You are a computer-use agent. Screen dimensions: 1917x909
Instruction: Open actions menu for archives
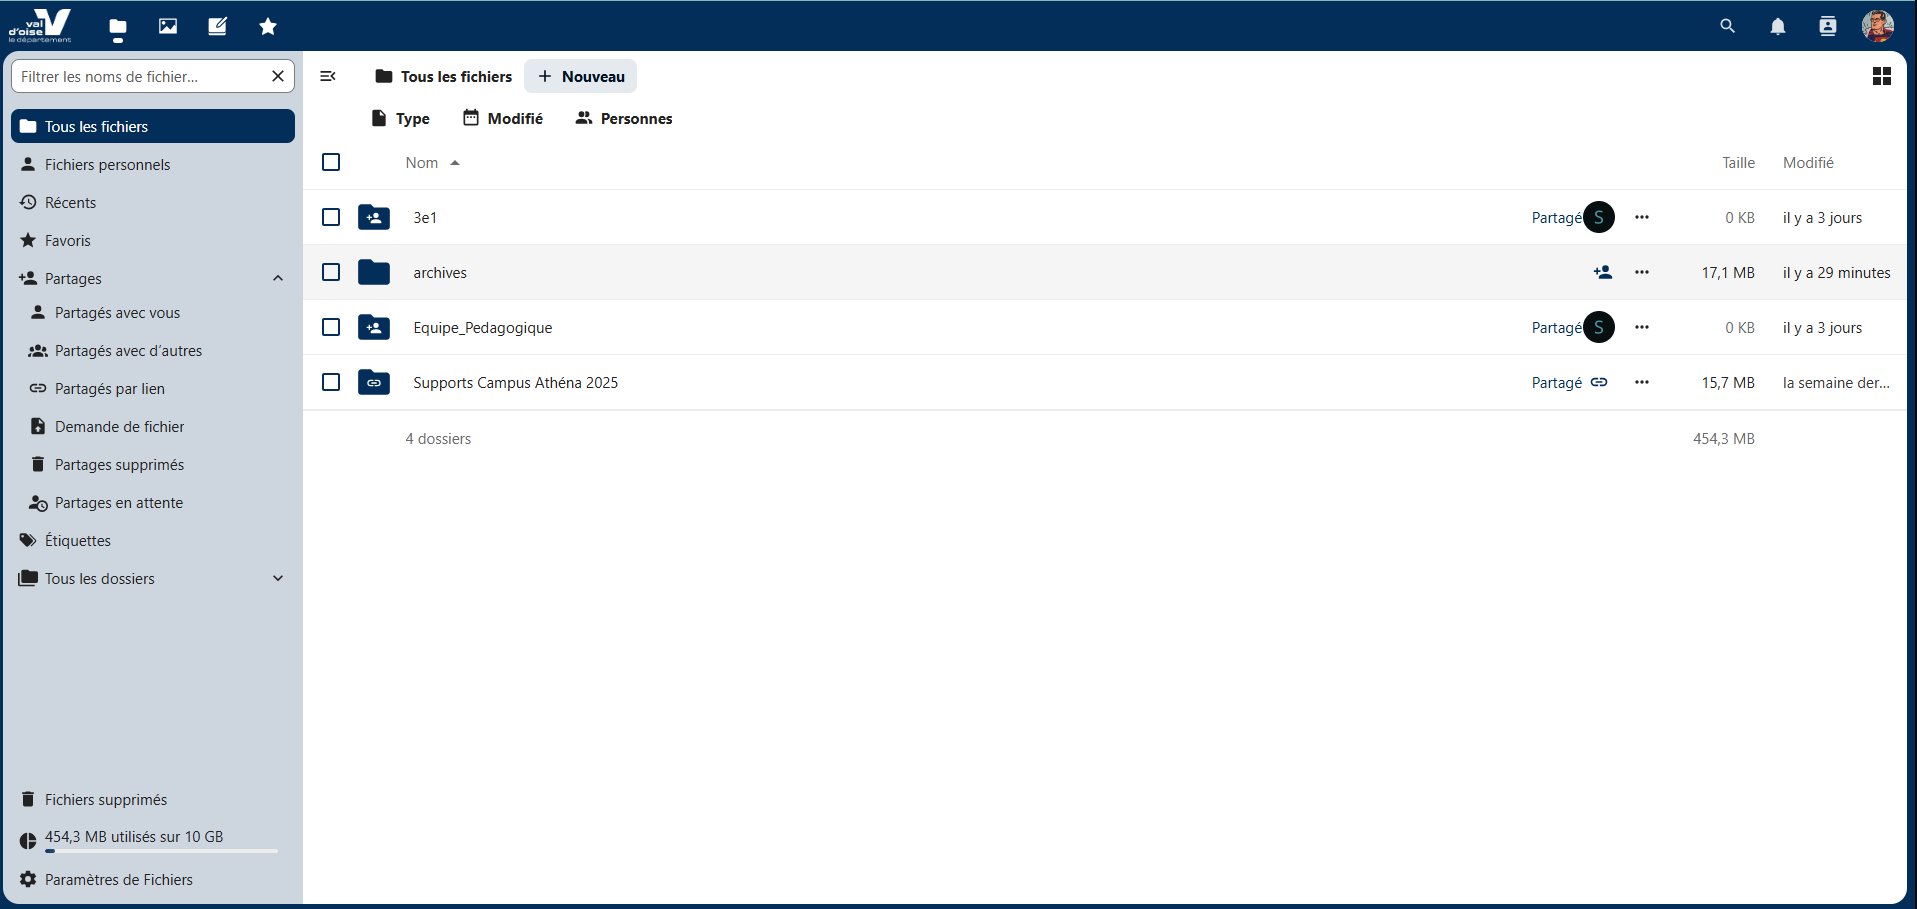pos(1642,272)
